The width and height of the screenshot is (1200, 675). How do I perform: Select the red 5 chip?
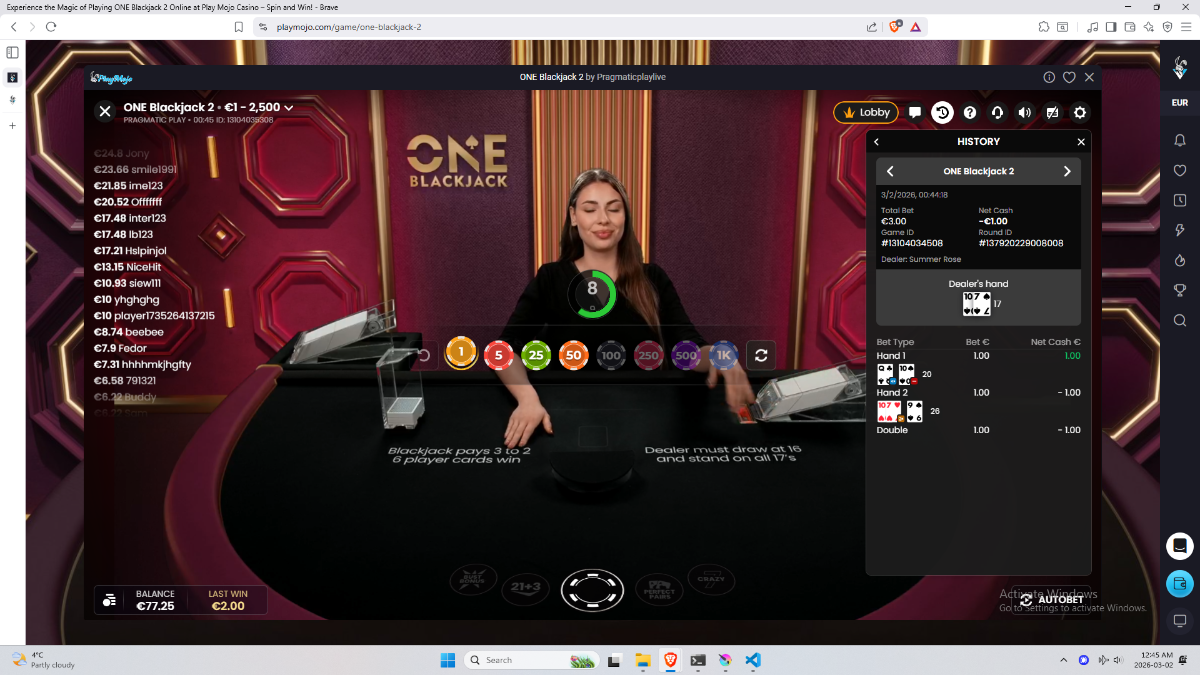pos(499,355)
